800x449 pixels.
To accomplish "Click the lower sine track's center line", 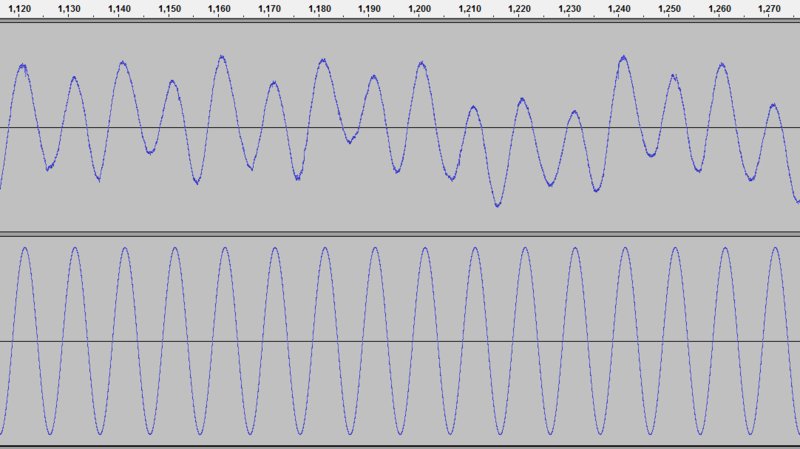I will click(x=400, y=341).
